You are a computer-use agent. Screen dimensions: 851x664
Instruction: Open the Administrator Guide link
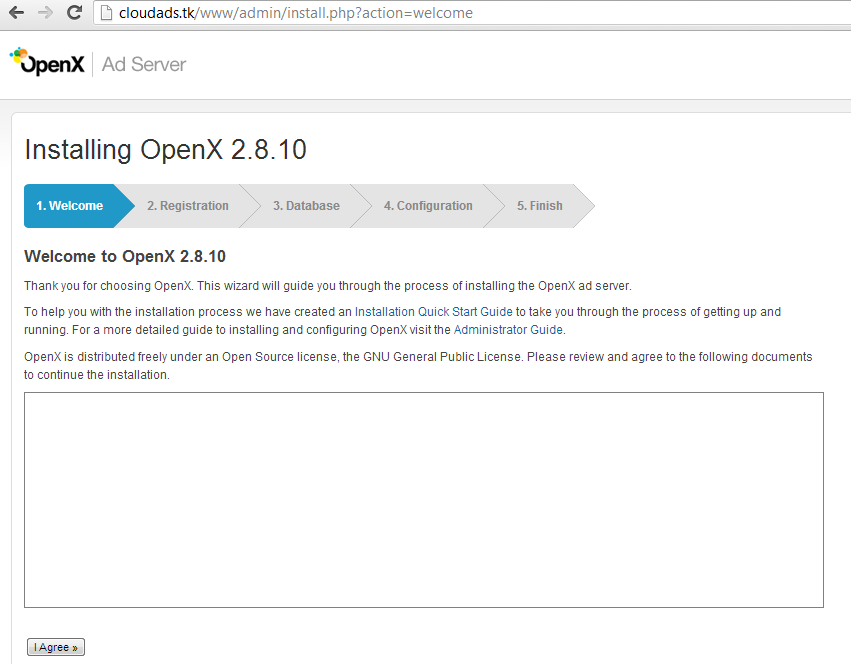[508, 330]
